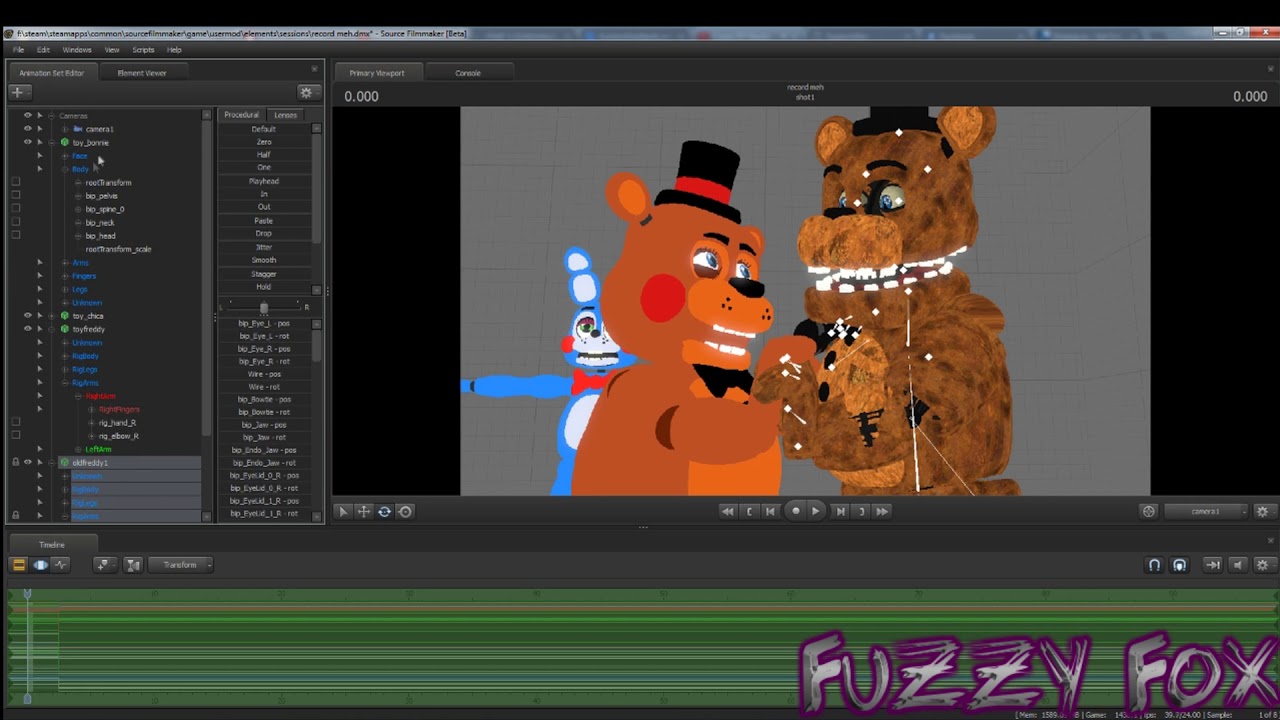Image resolution: width=1280 pixels, height=720 pixels.
Task: Select the viewport screen-space circle tool
Action: 405,511
